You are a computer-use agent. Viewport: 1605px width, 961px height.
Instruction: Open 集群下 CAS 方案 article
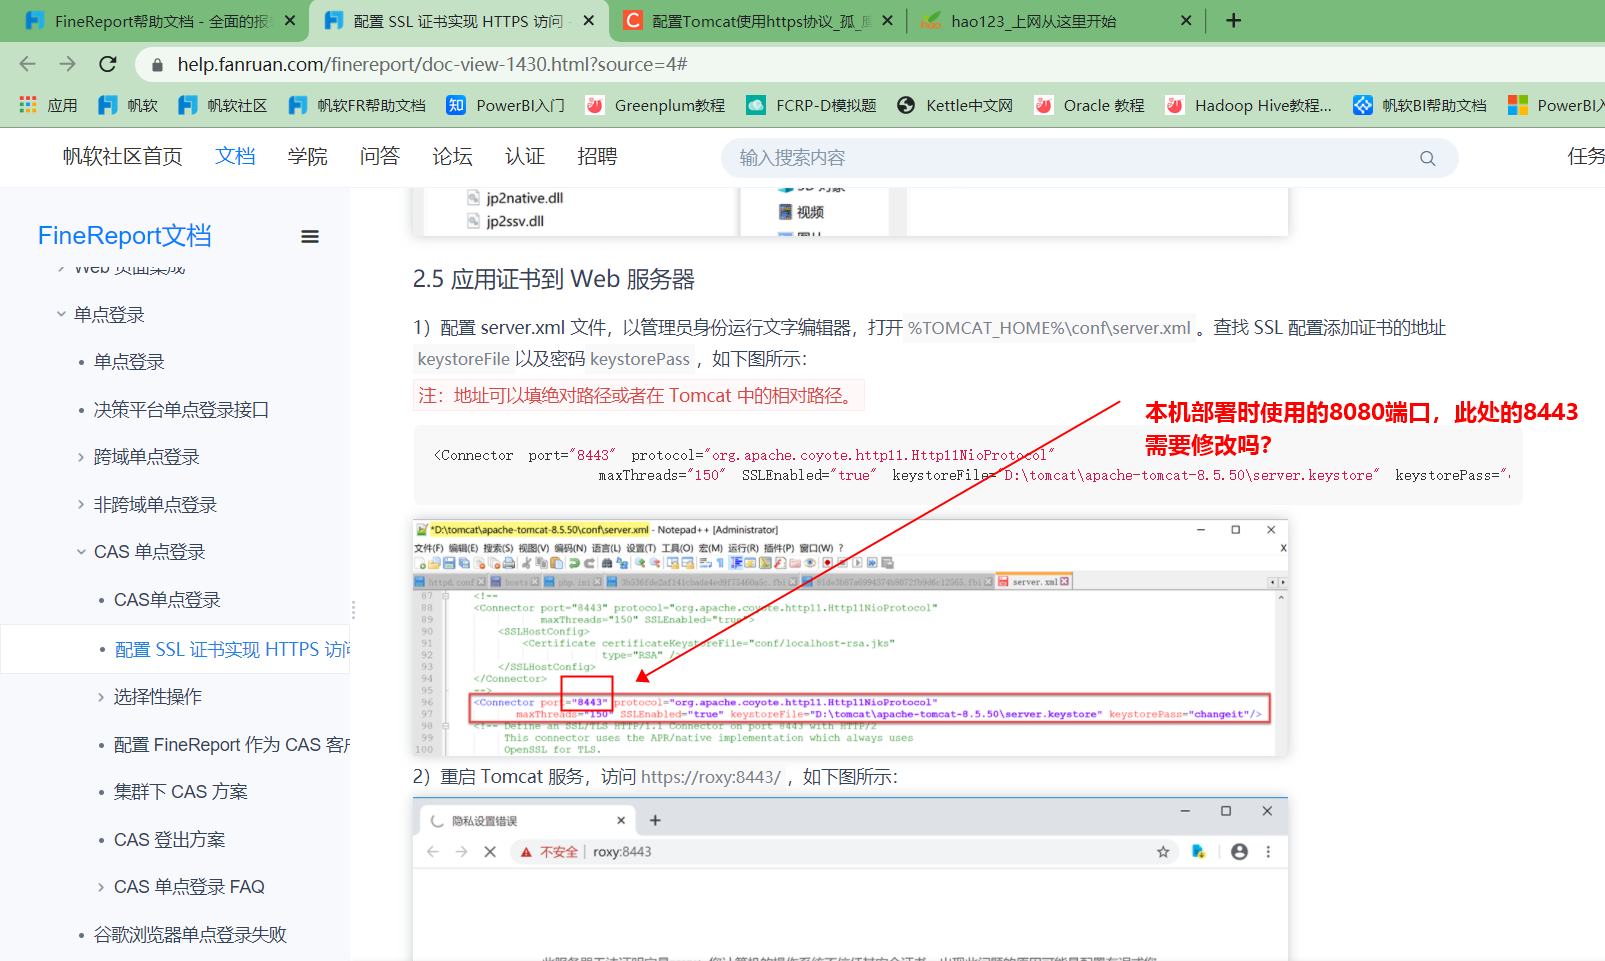pyautogui.click(x=181, y=792)
